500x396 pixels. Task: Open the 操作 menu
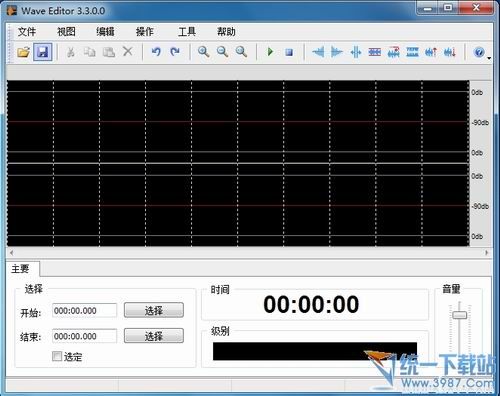pyautogui.click(x=145, y=32)
